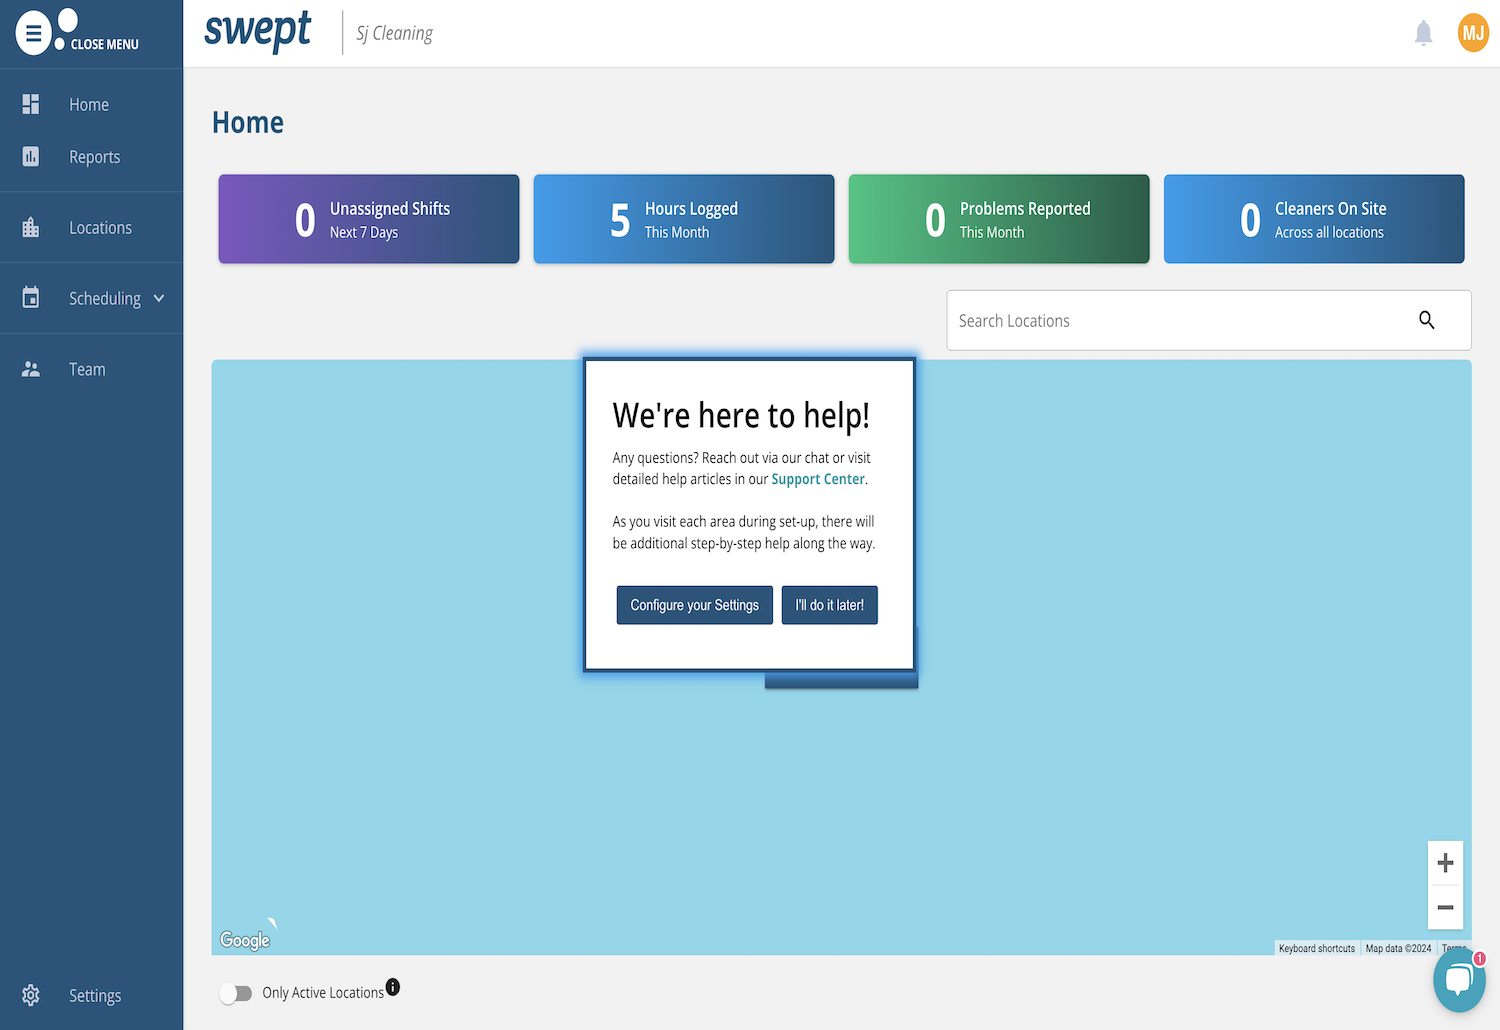
Task: Toggle Only Active Locations switch
Action: coord(237,993)
